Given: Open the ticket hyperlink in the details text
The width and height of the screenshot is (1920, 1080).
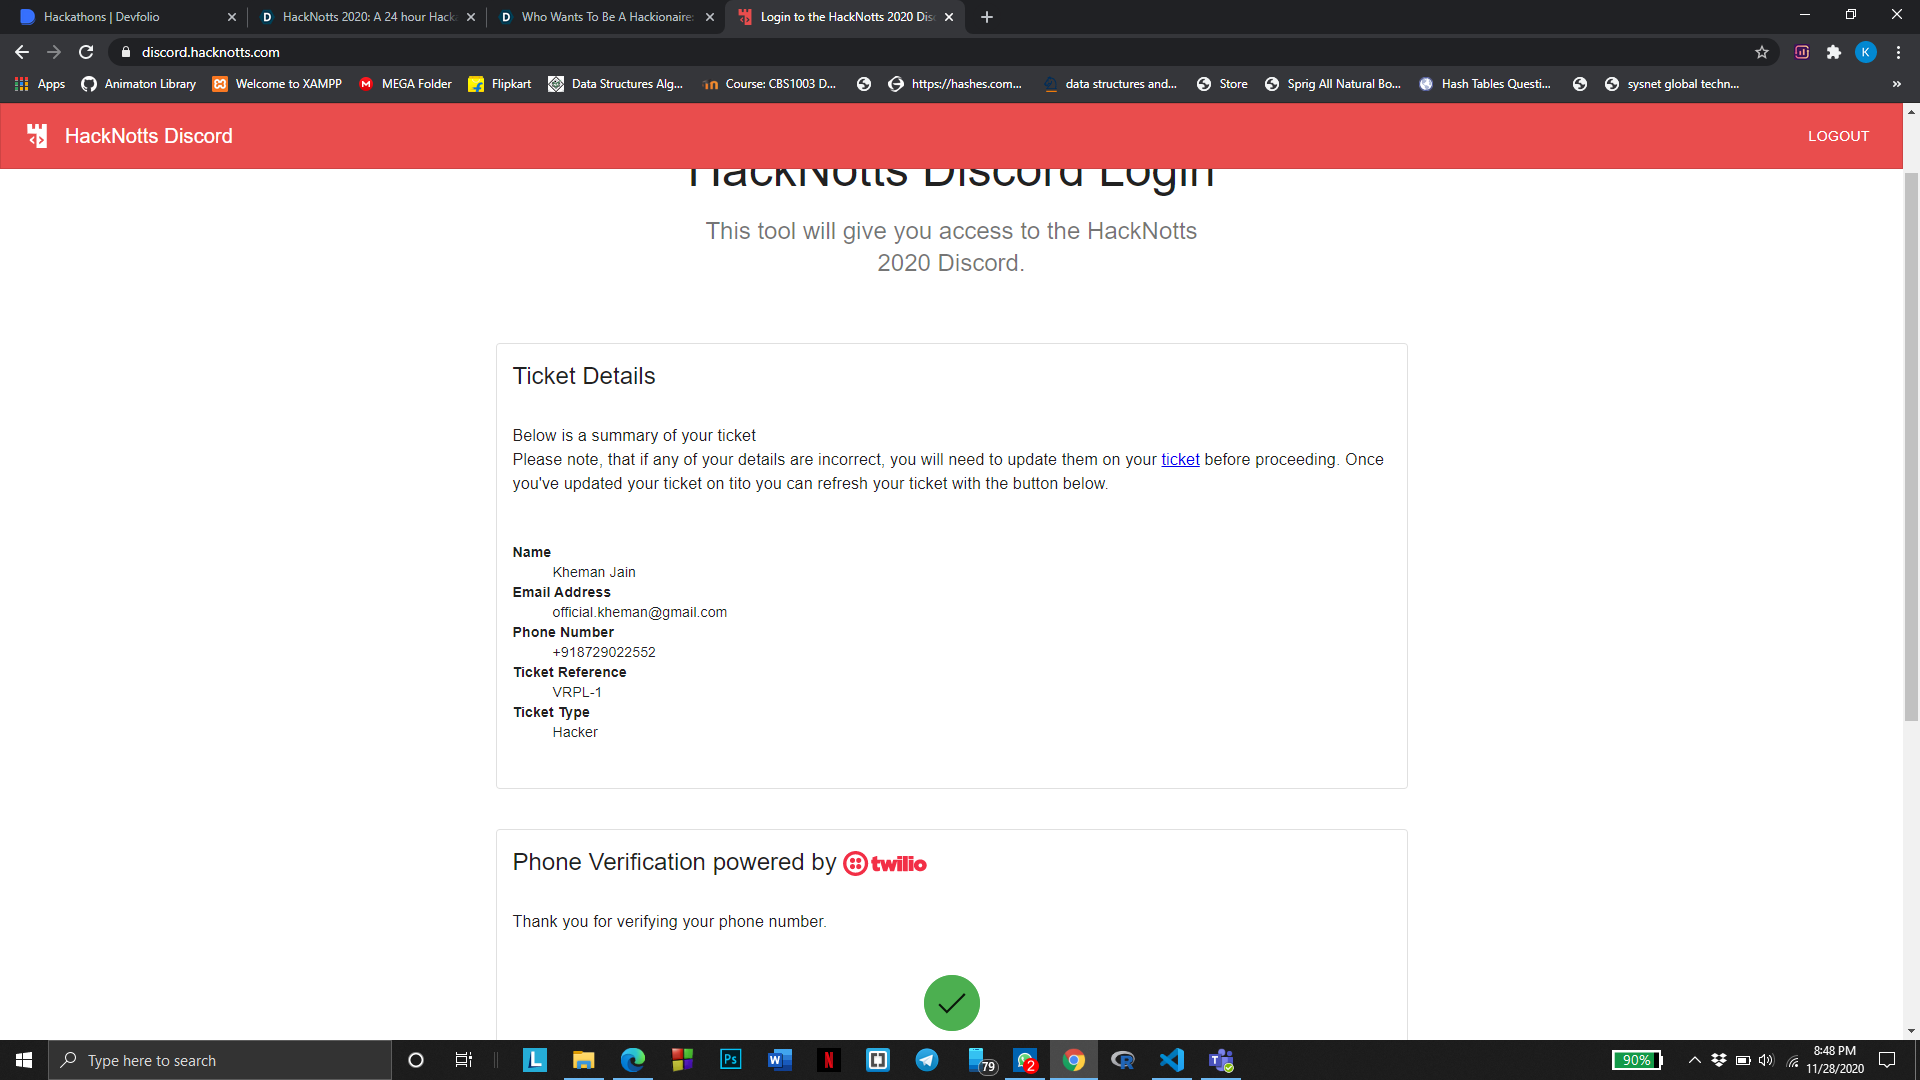Looking at the screenshot, I should click(1180, 460).
